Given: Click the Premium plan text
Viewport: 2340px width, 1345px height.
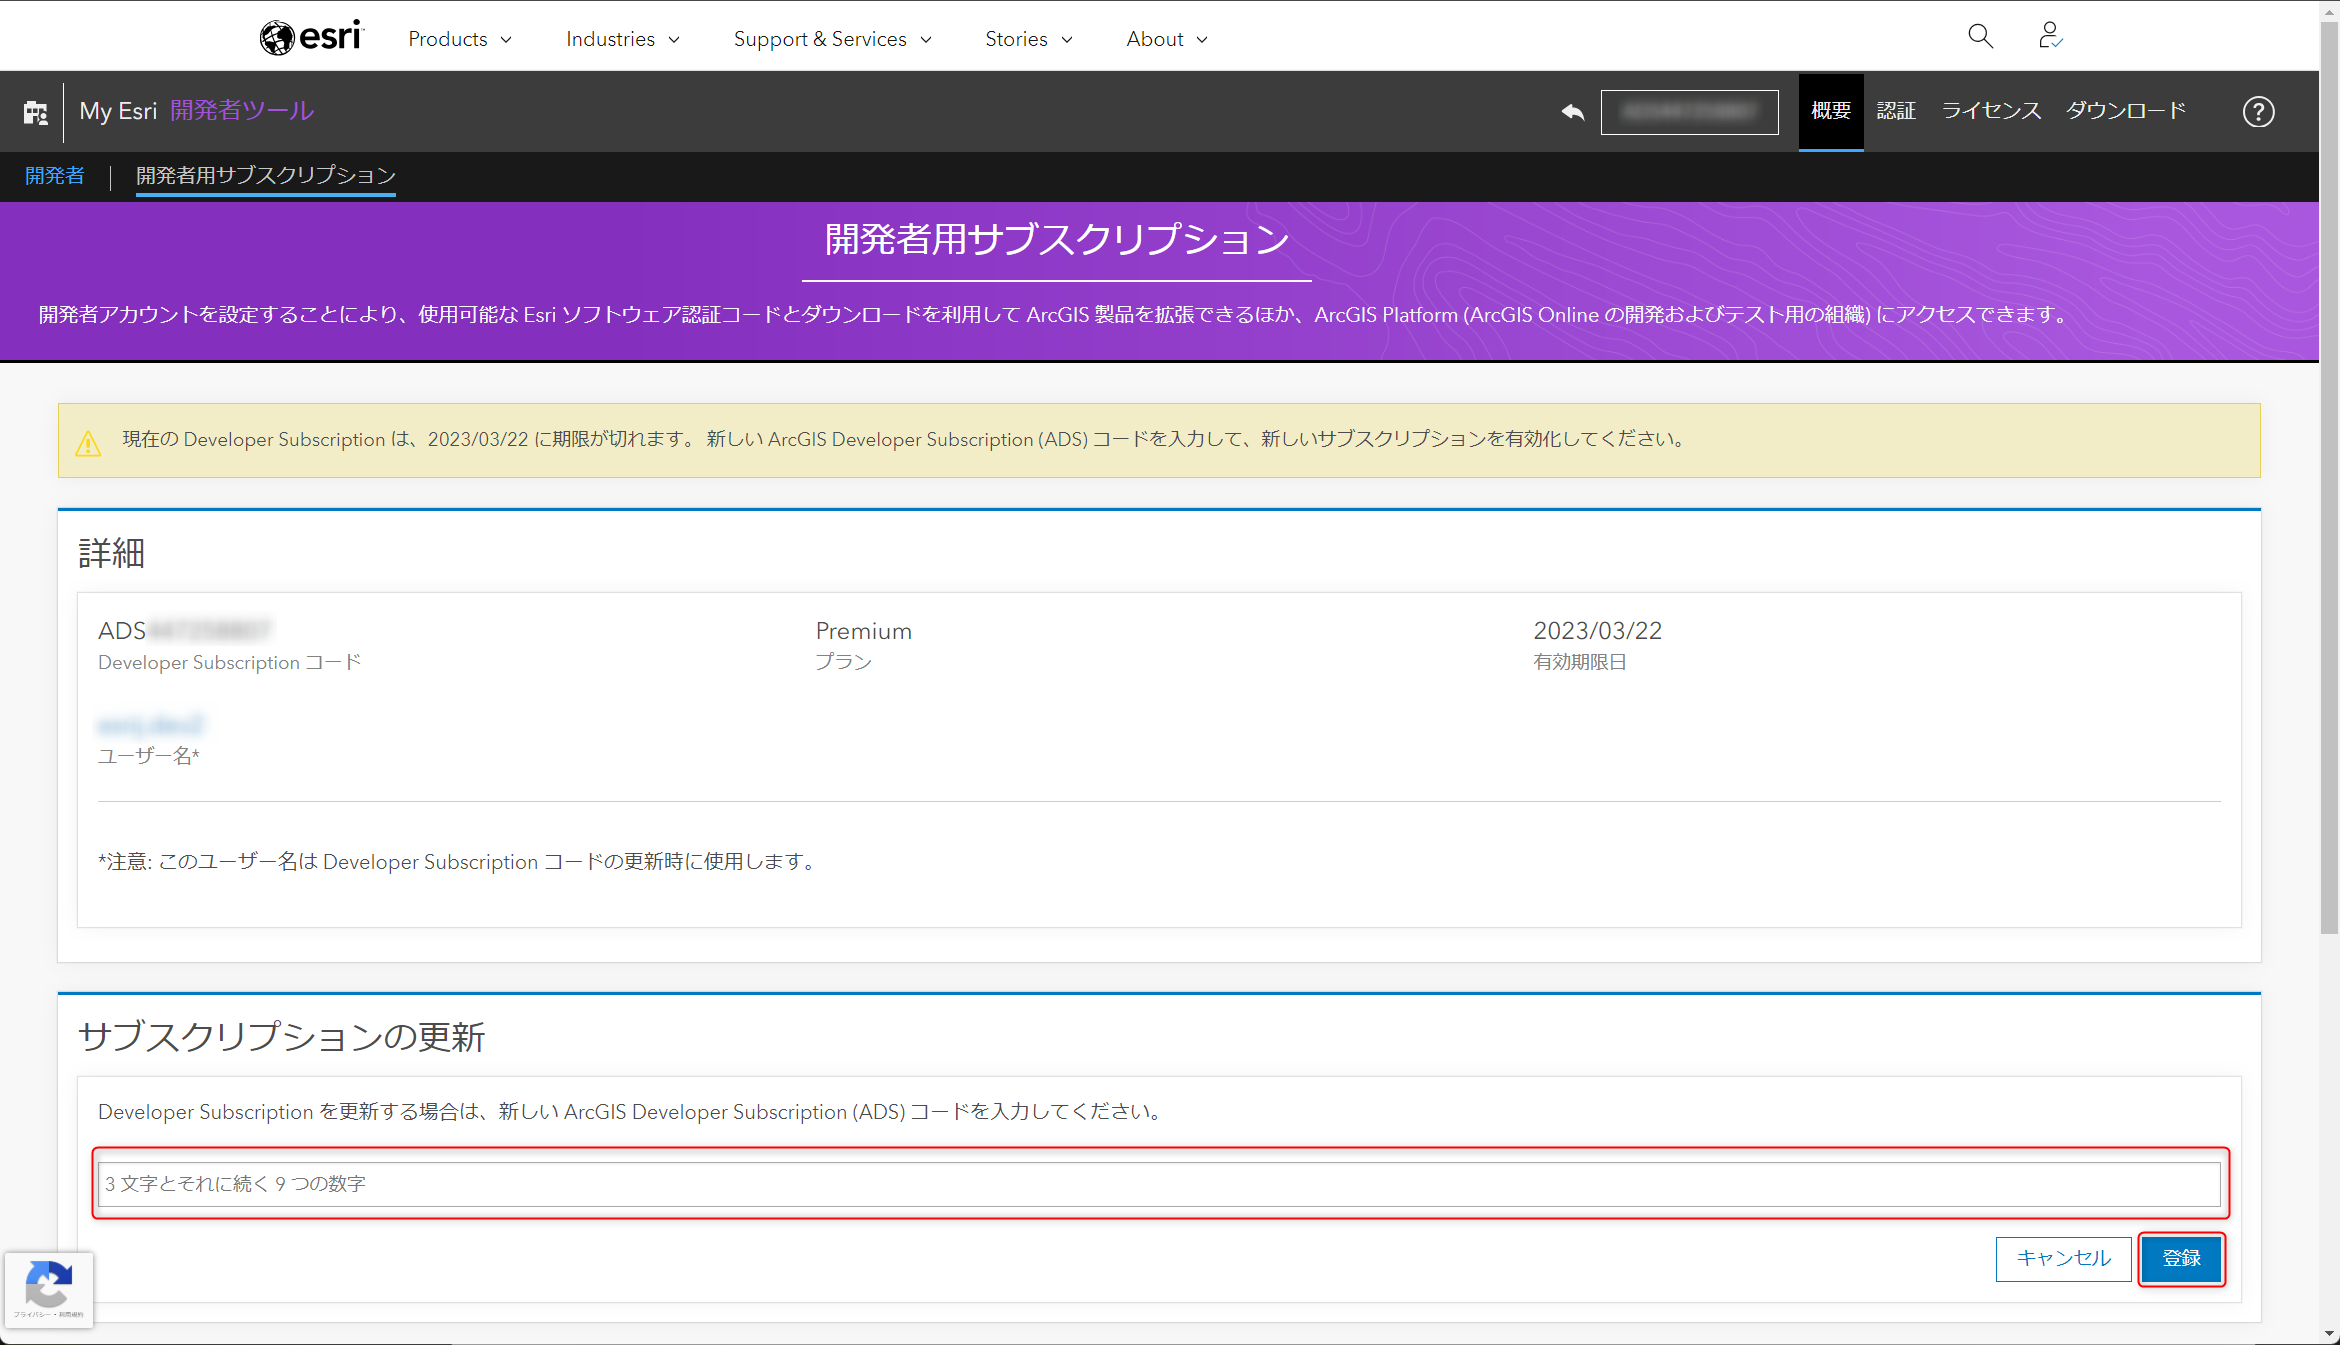Looking at the screenshot, I should click(x=864, y=631).
